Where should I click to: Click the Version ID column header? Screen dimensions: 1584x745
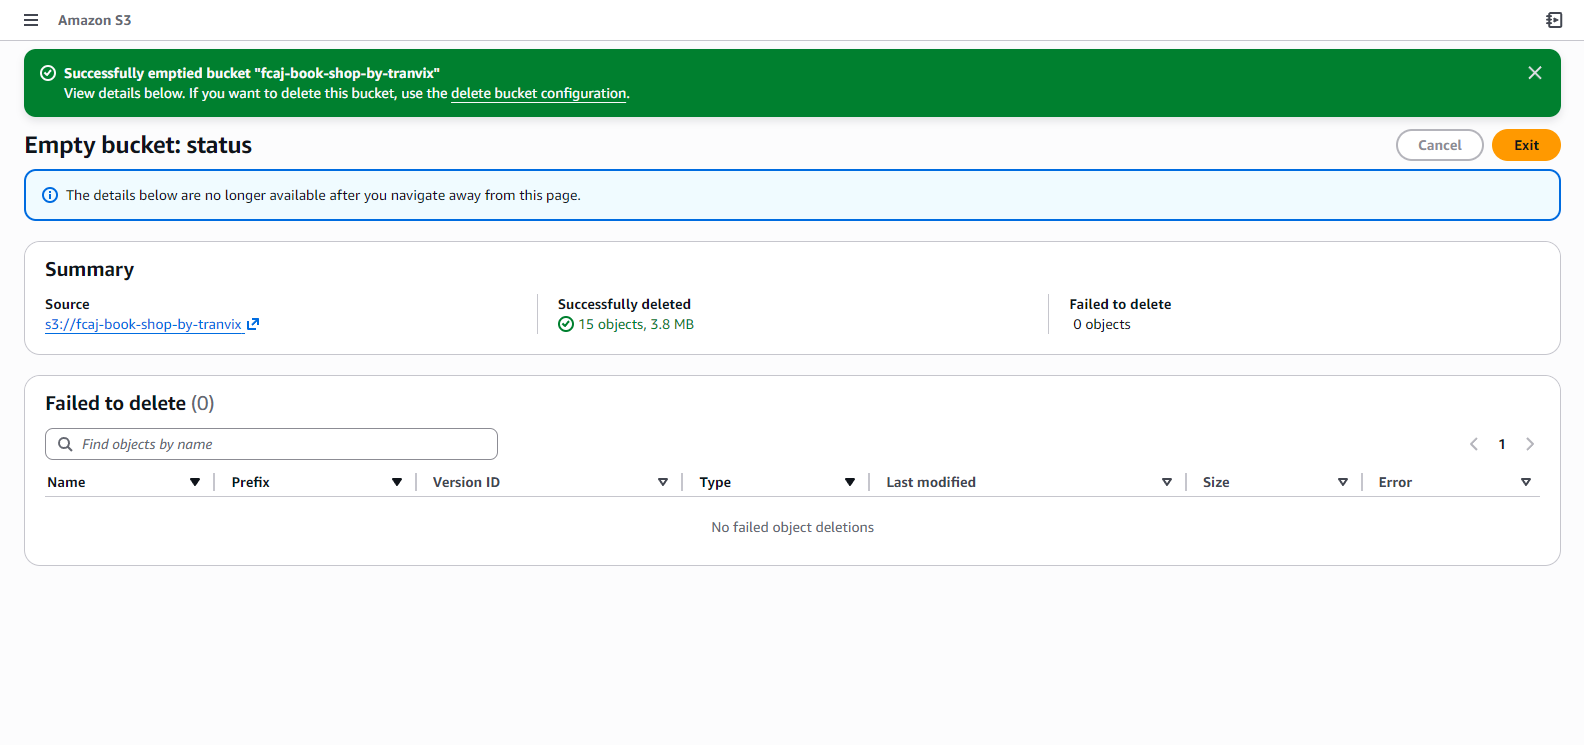466,482
